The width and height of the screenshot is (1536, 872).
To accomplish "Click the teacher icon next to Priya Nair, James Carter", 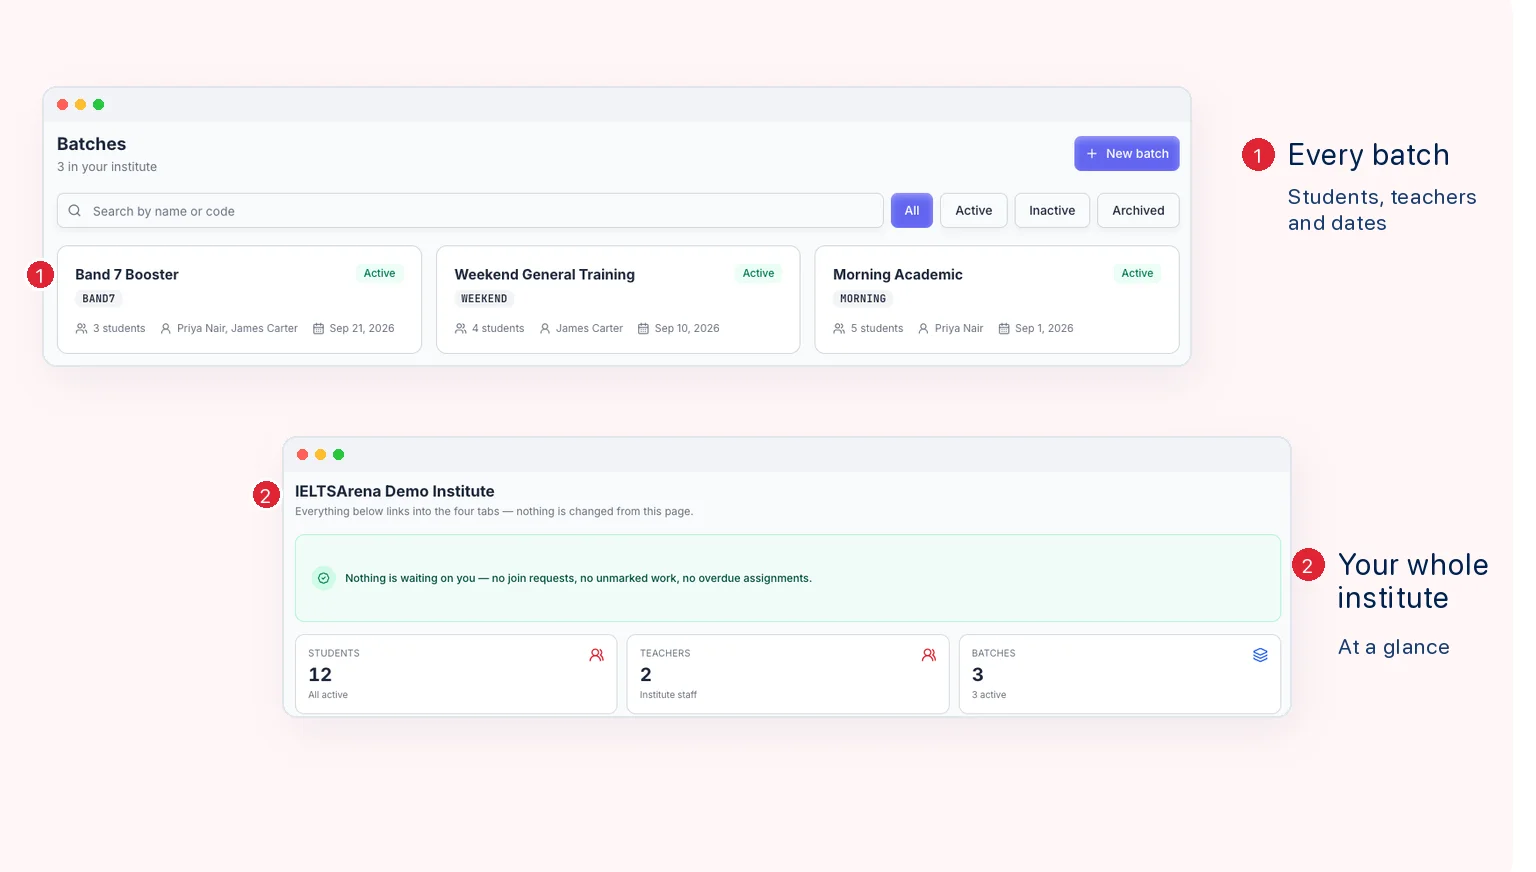I will (166, 328).
